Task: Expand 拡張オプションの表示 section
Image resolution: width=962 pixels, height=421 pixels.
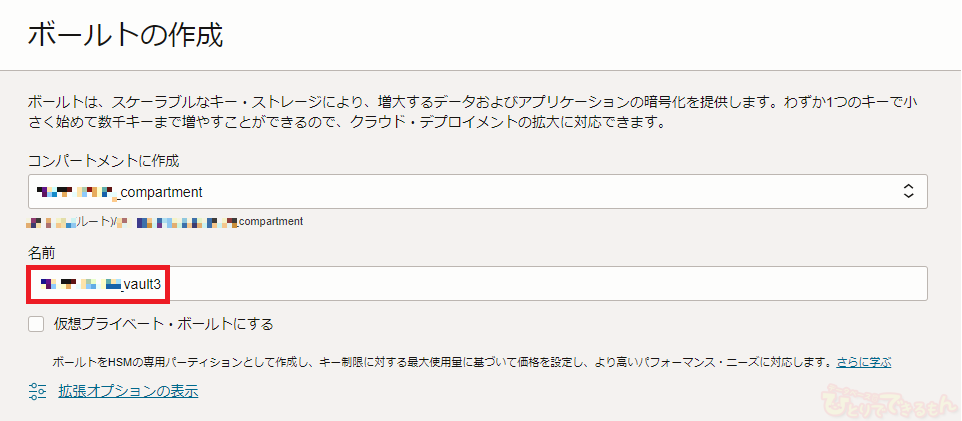Action: 126,391
